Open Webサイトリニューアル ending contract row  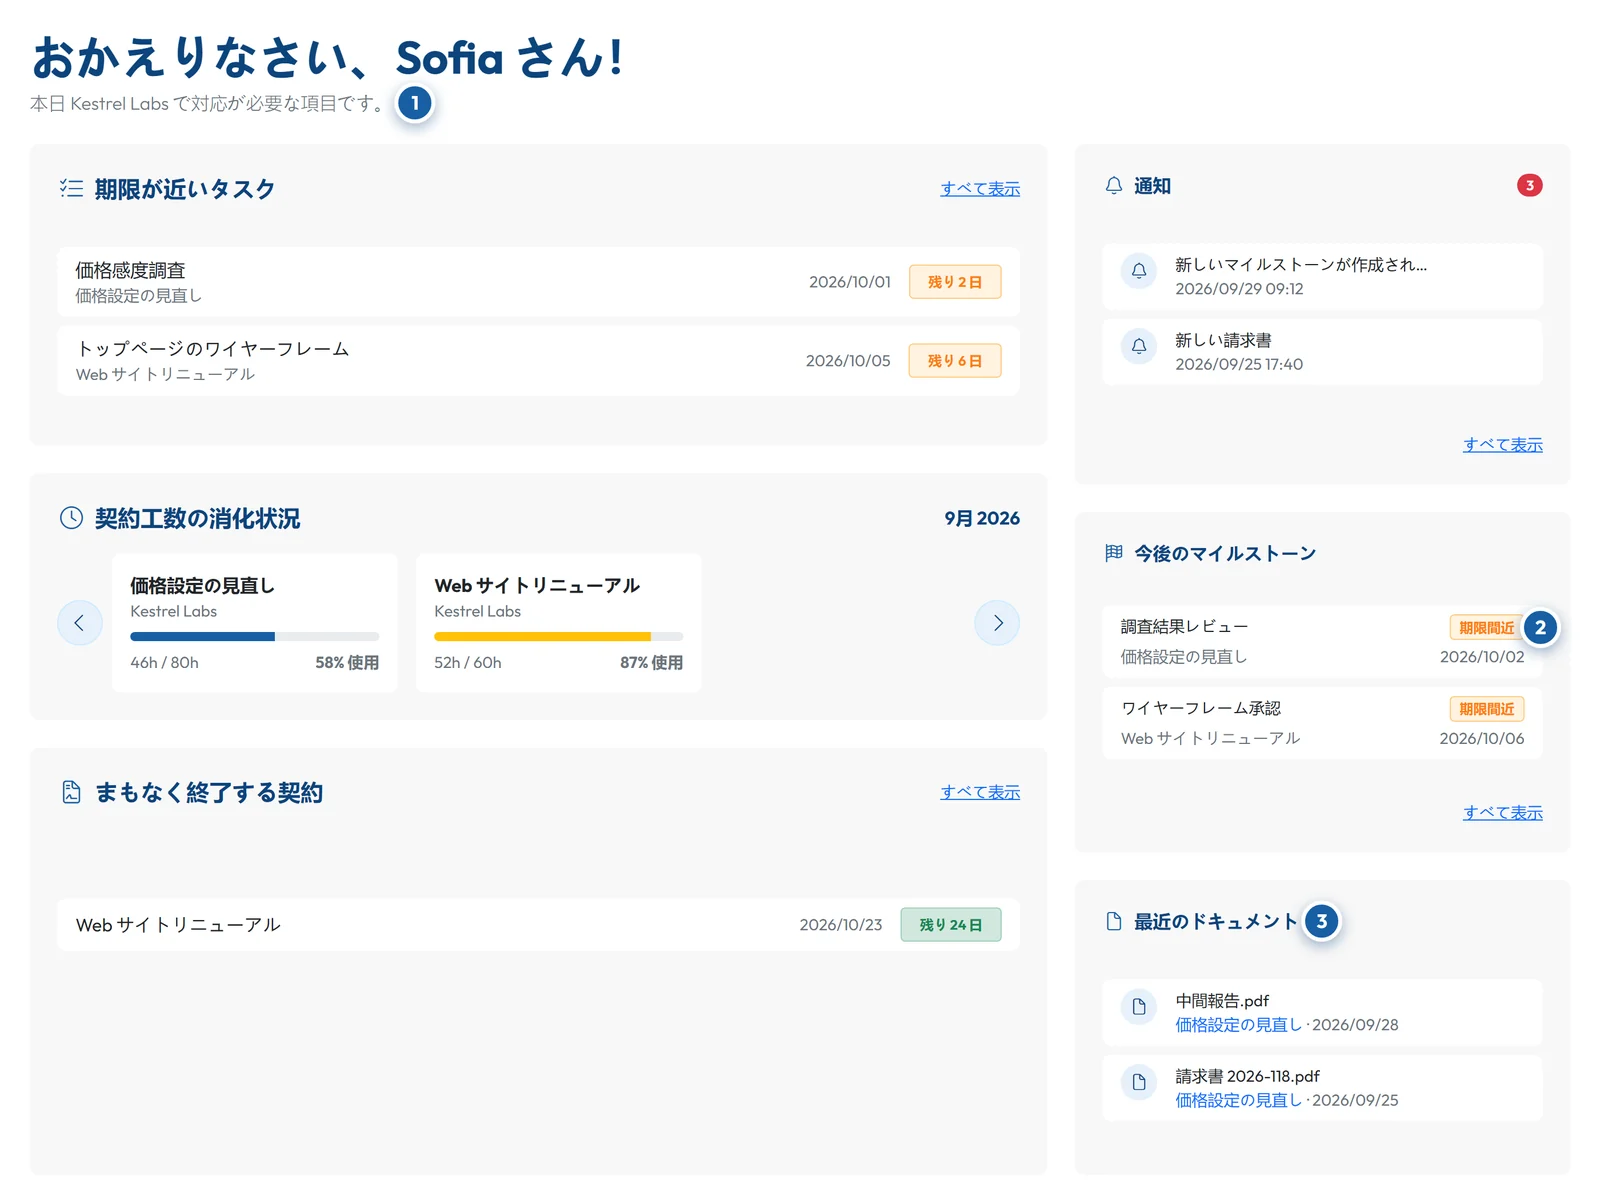coord(538,925)
